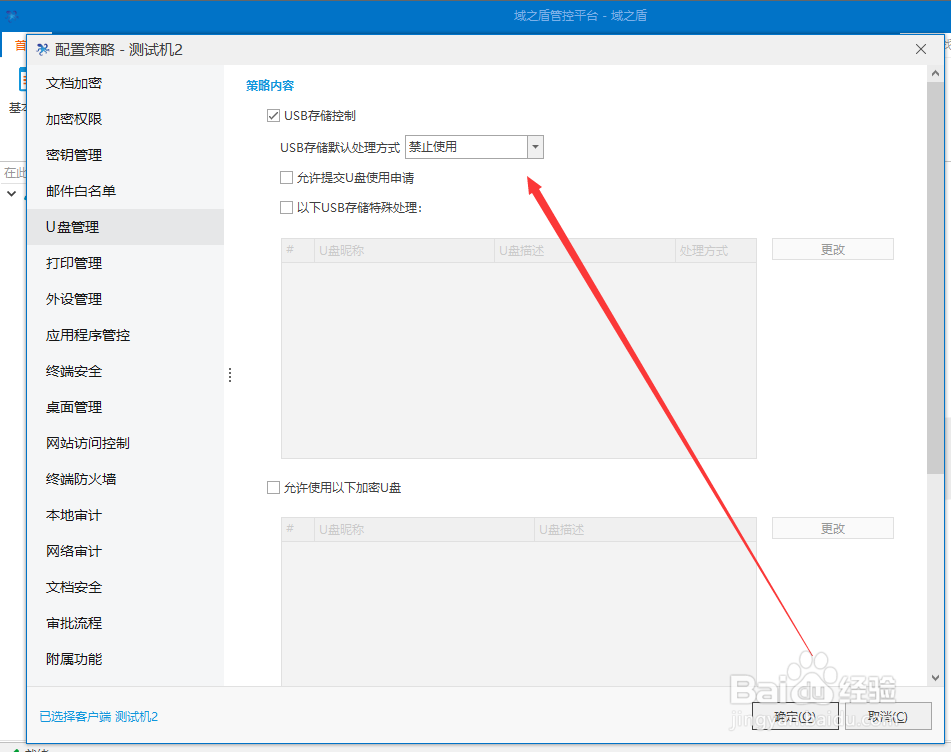Click U盘描述 column header in upper table

(x=585, y=250)
